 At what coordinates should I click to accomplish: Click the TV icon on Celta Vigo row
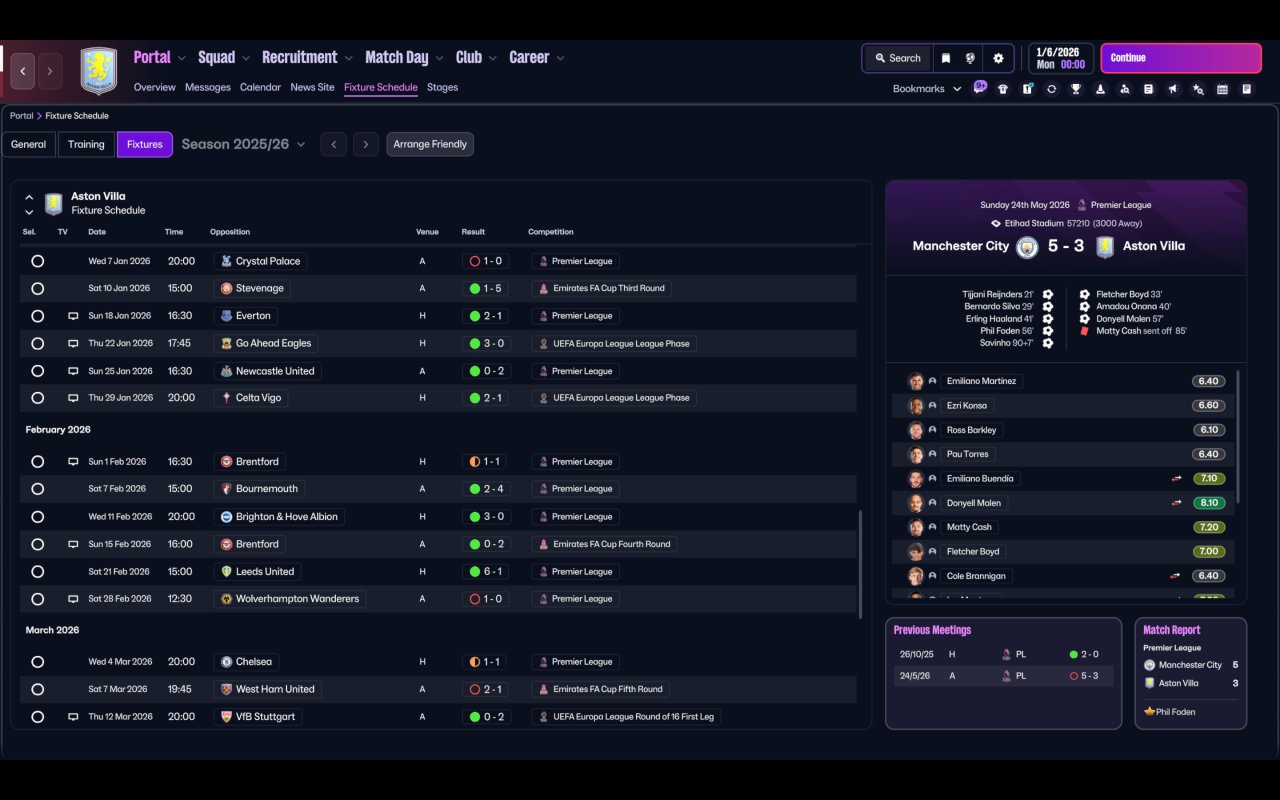(x=73, y=398)
